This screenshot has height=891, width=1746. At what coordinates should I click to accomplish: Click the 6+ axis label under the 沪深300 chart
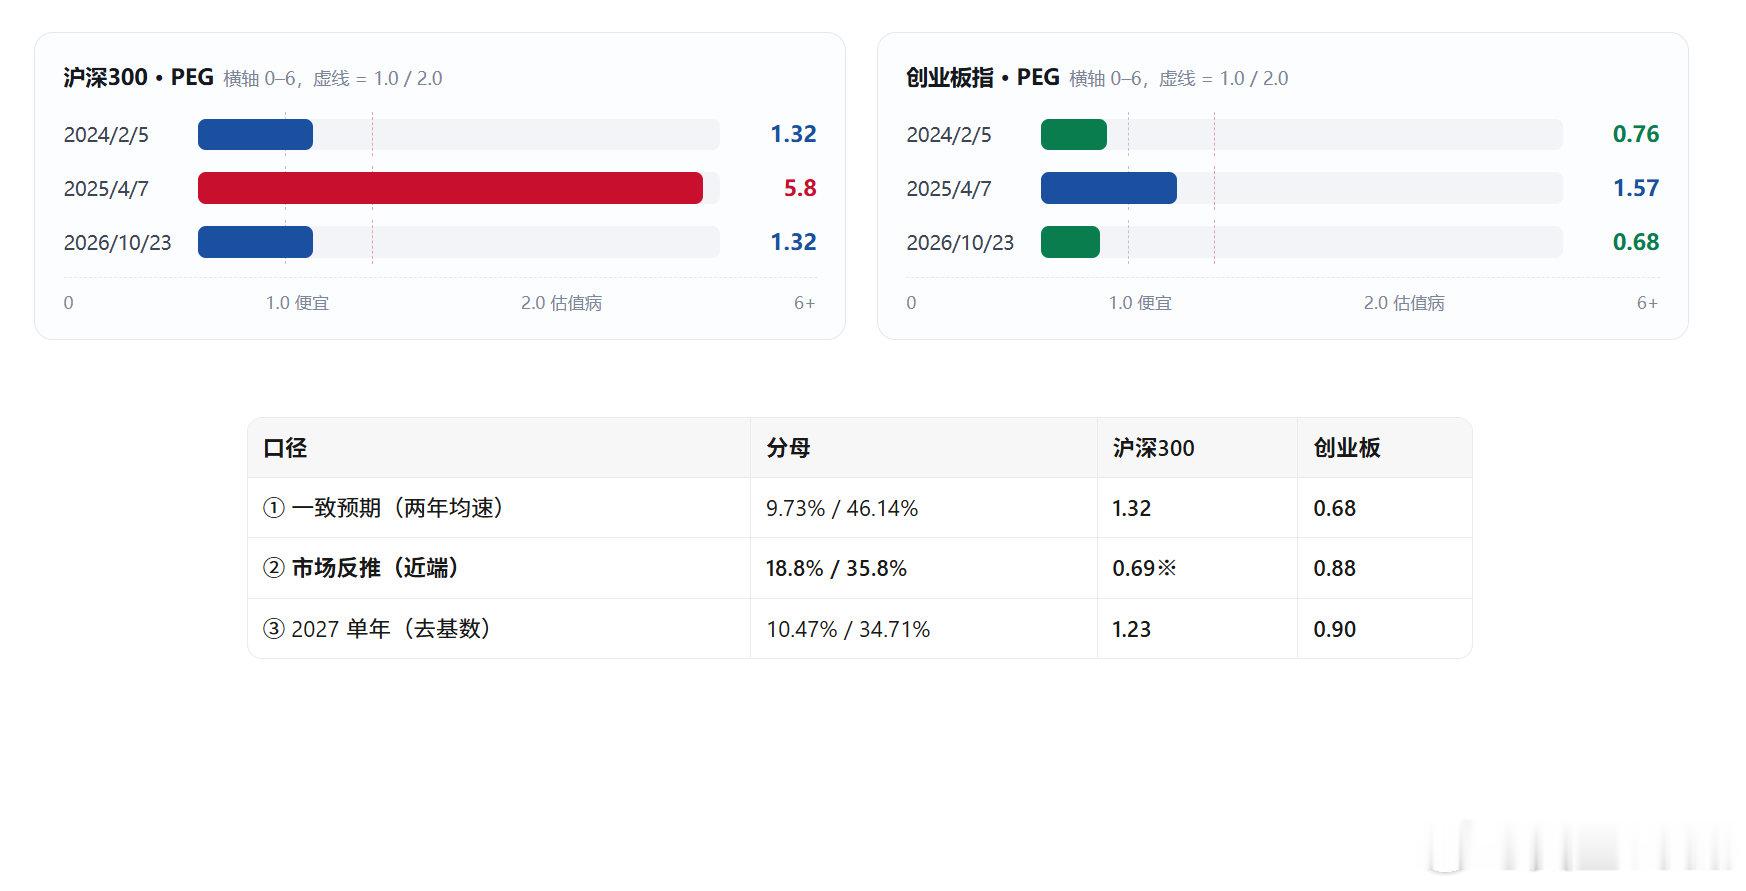point(804,303)
